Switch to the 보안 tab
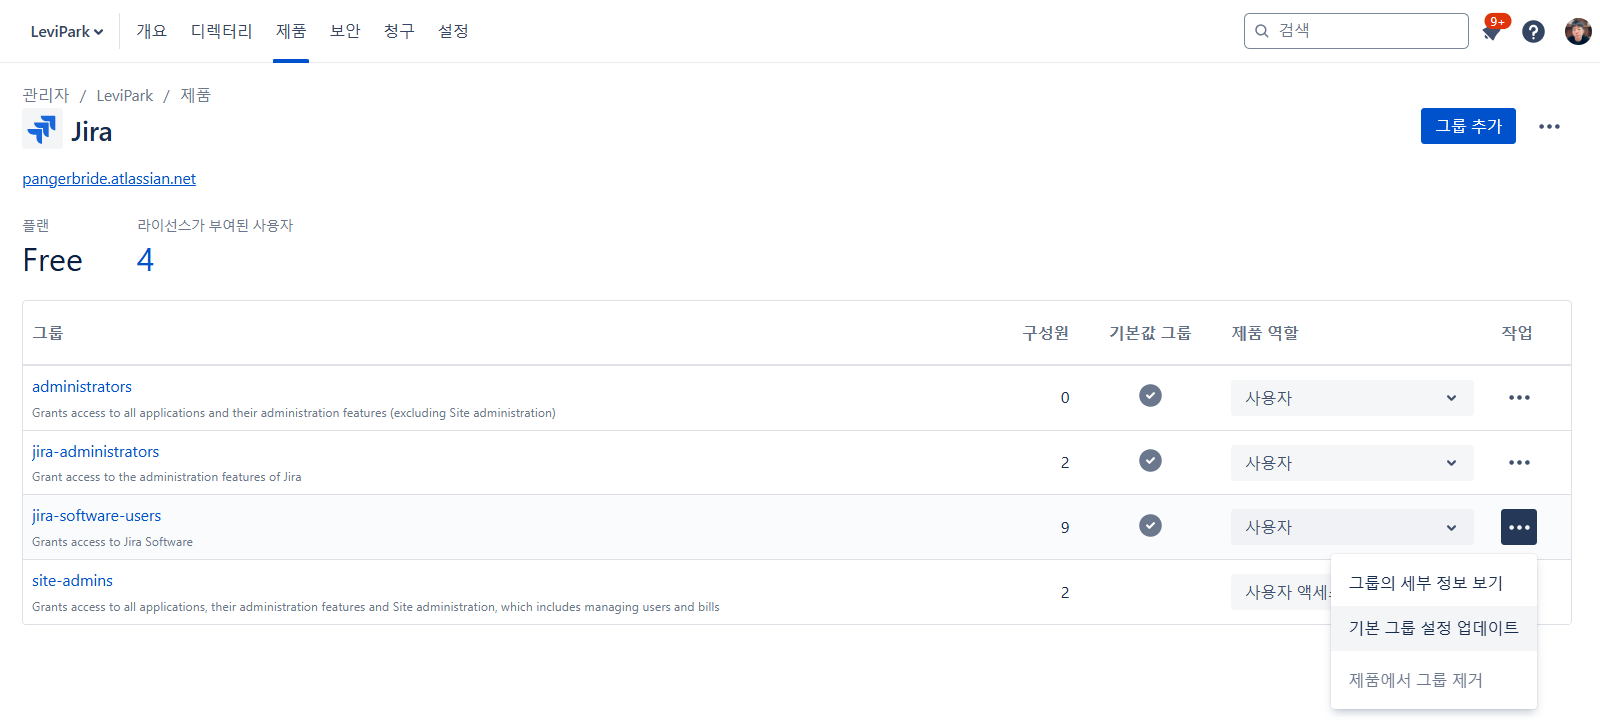 pyautogui.click(x=345, y=31)
